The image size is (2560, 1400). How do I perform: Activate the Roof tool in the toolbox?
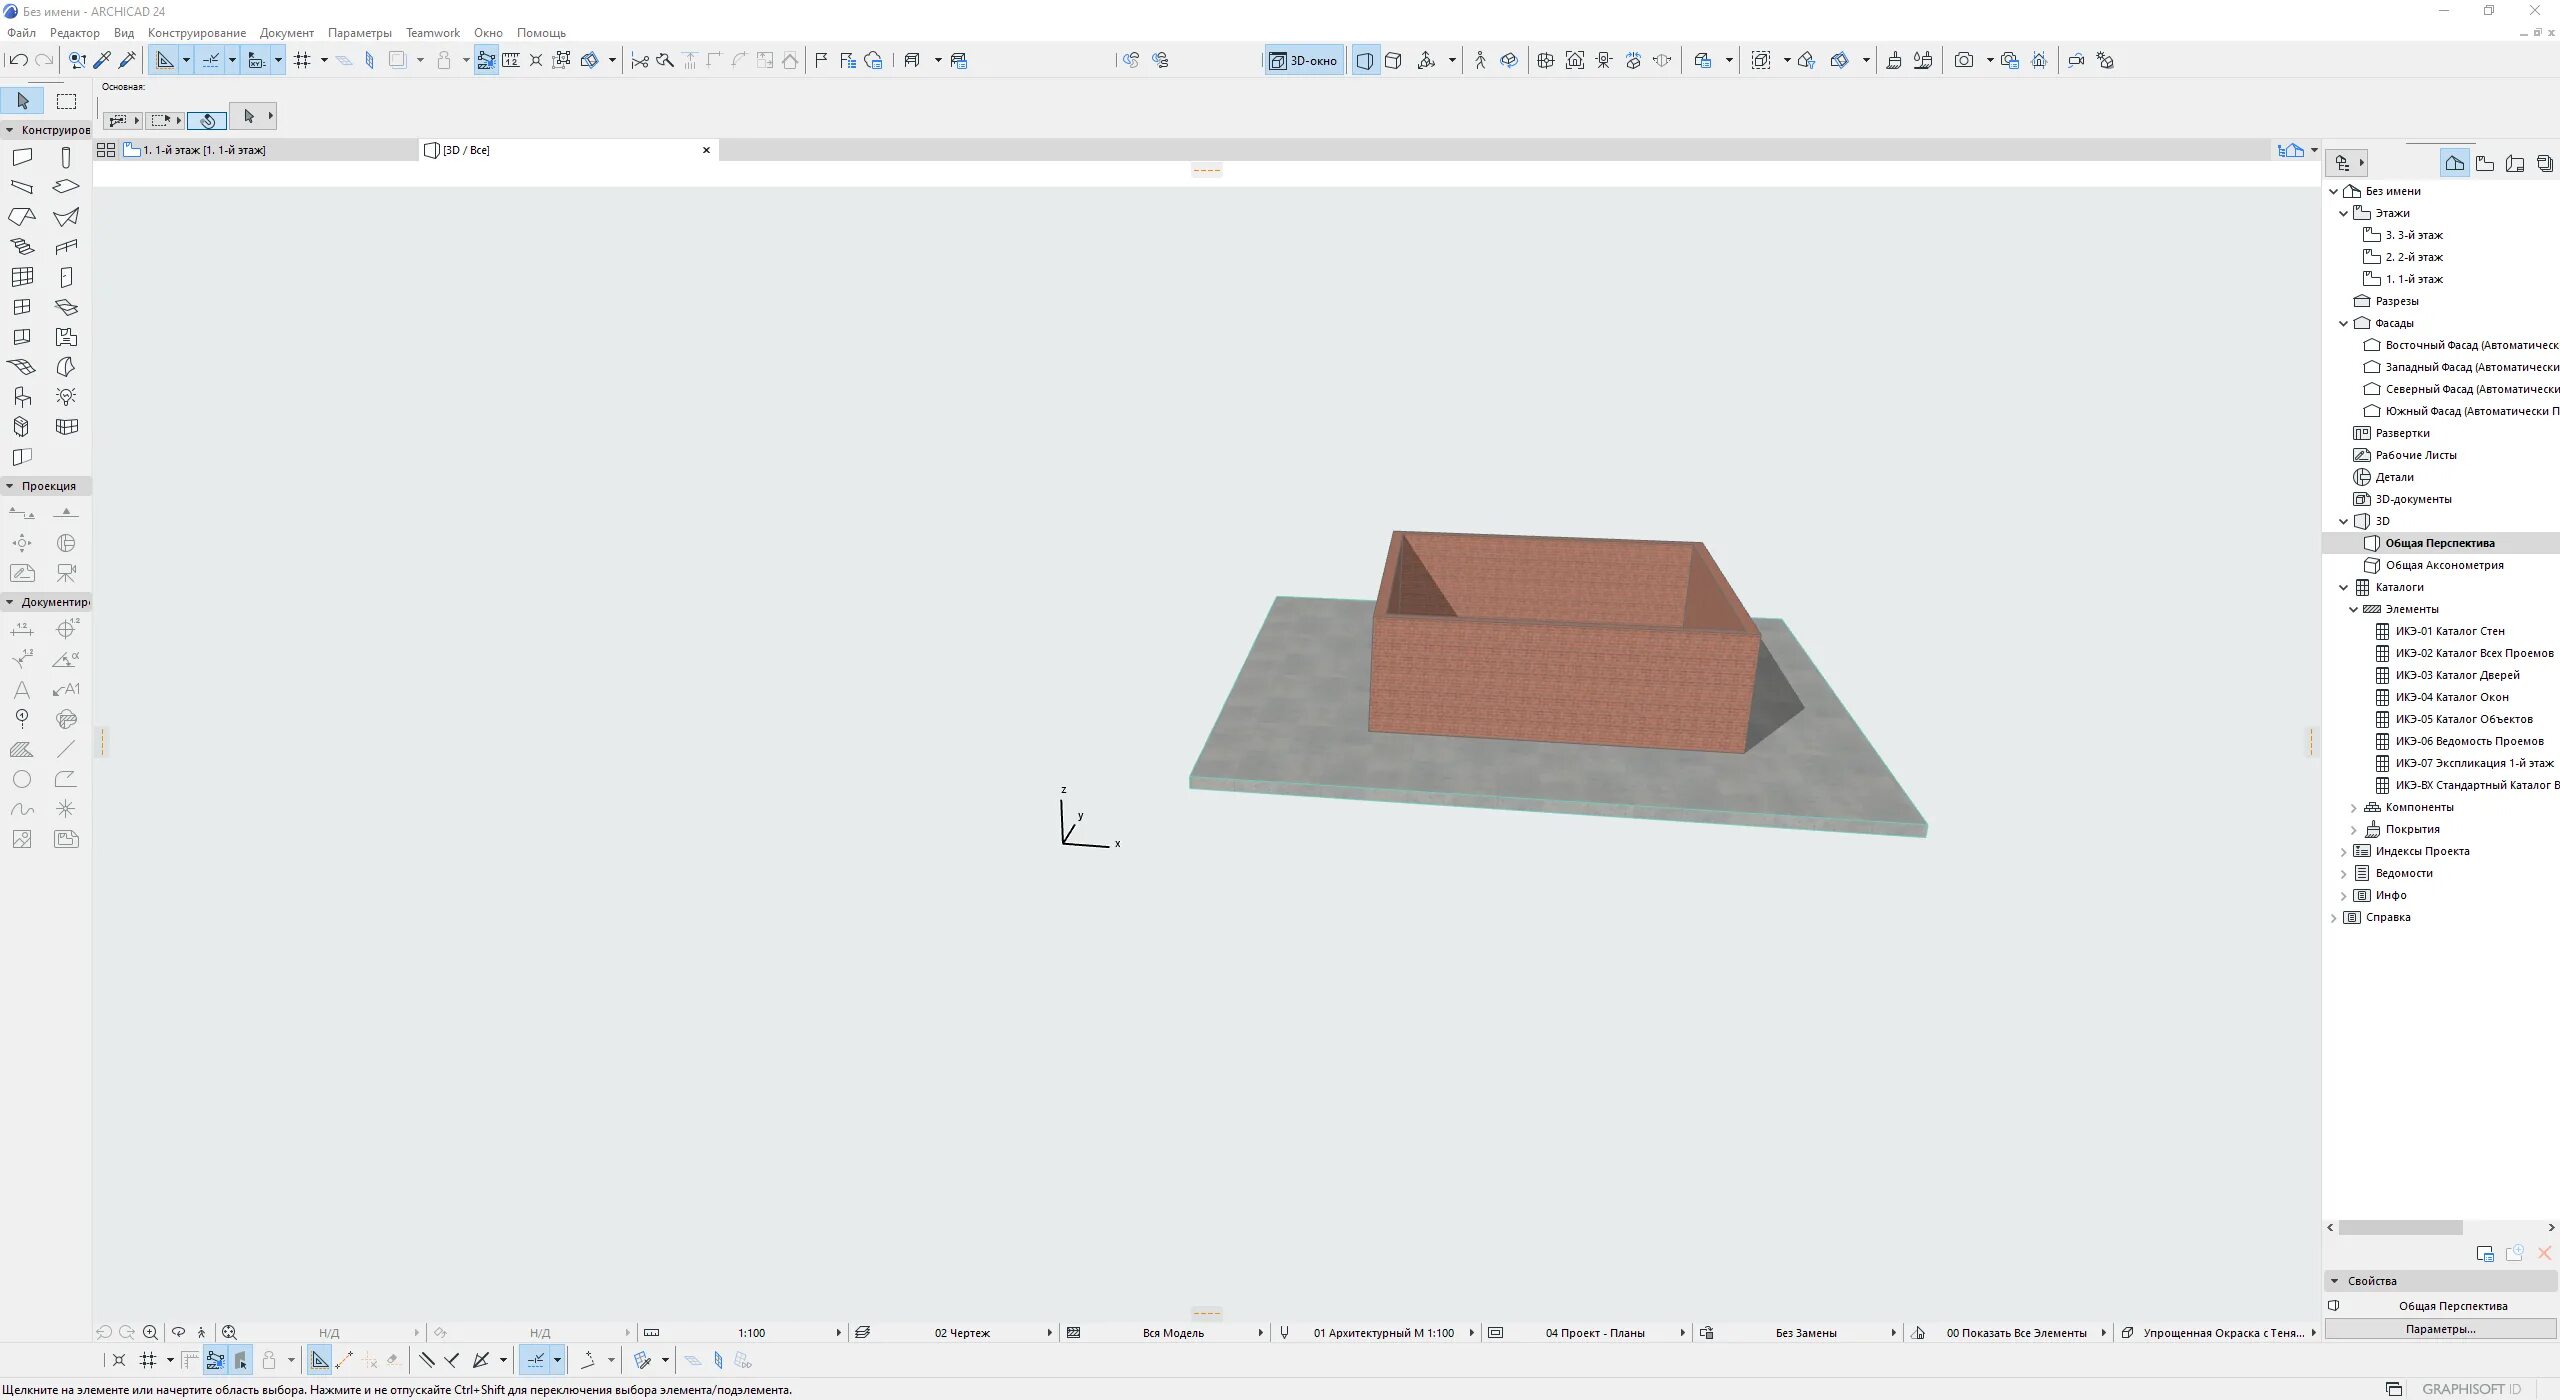coord(22,217)
